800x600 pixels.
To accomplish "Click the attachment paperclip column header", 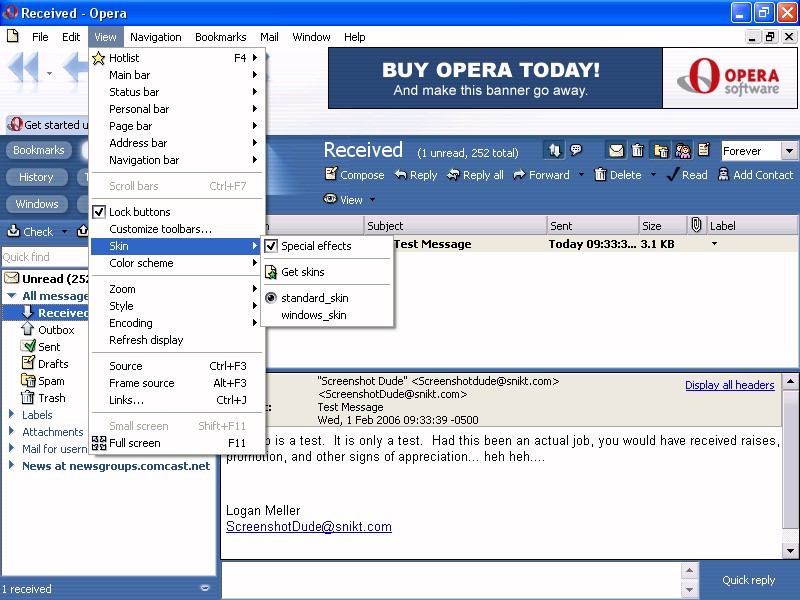I will (x=696, y=226).
